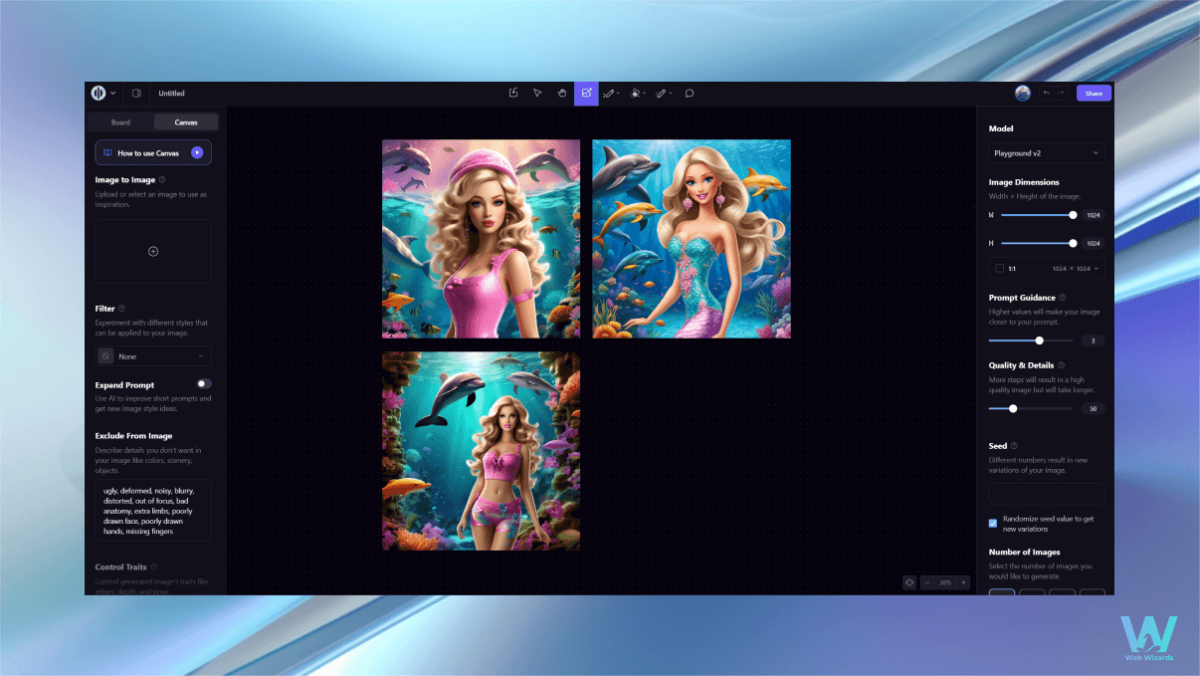Select image of girl in pink shorts

(x=481, y=450)
